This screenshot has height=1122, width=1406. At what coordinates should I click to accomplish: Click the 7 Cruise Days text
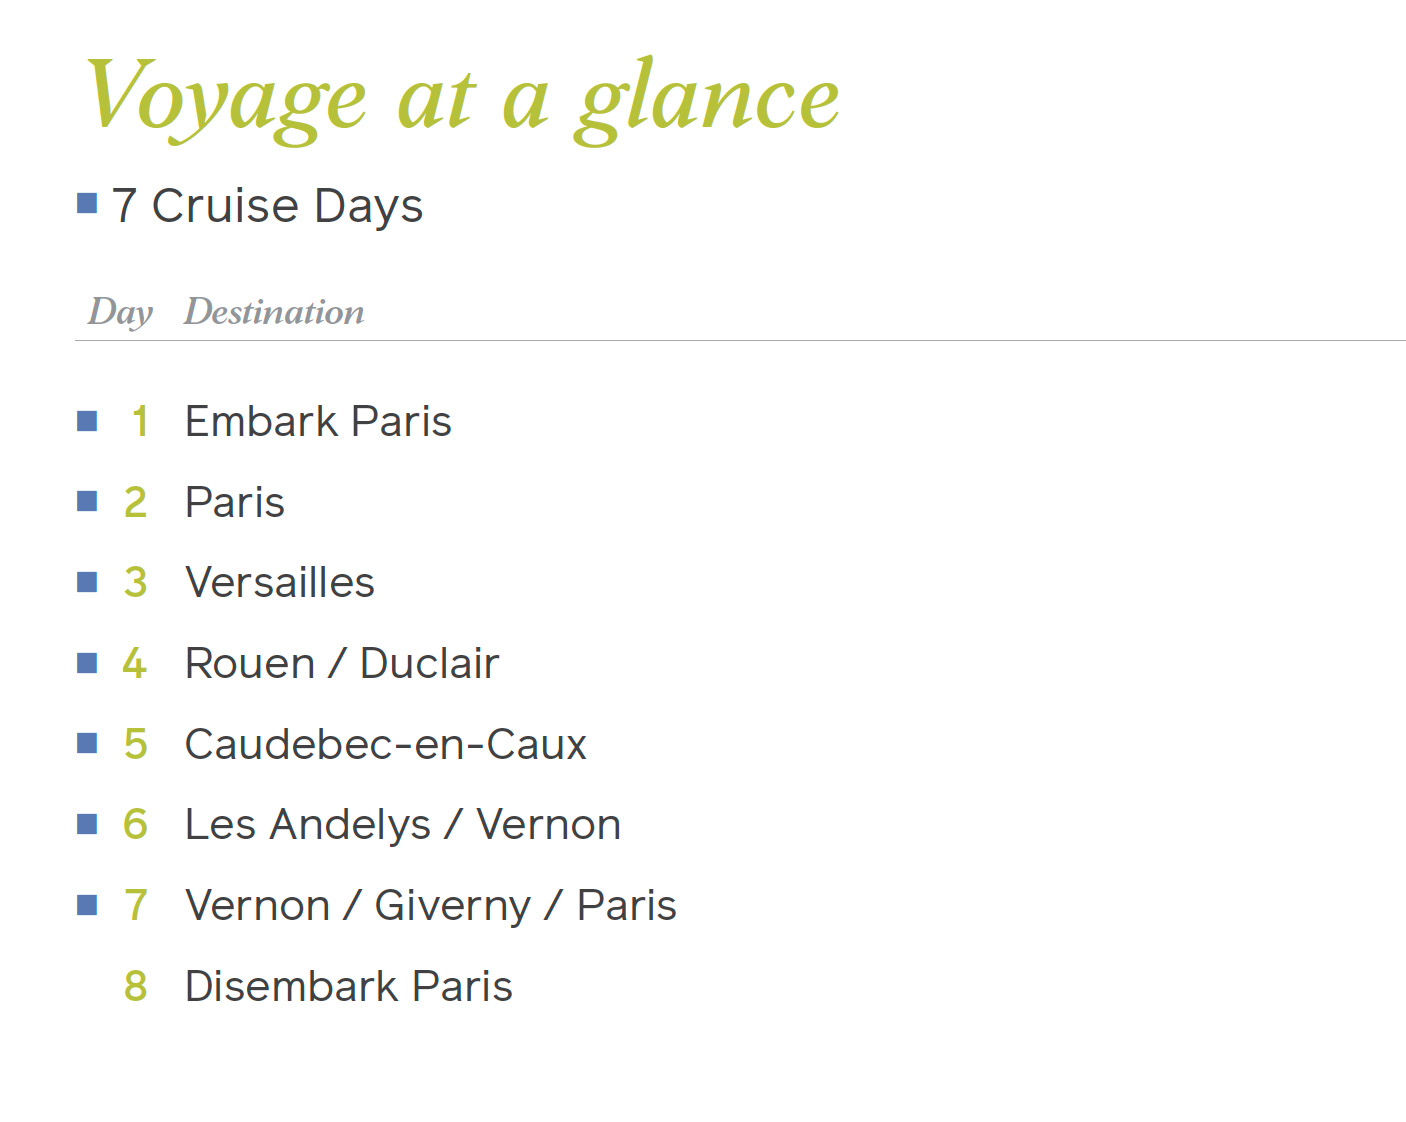click(267, 206)
